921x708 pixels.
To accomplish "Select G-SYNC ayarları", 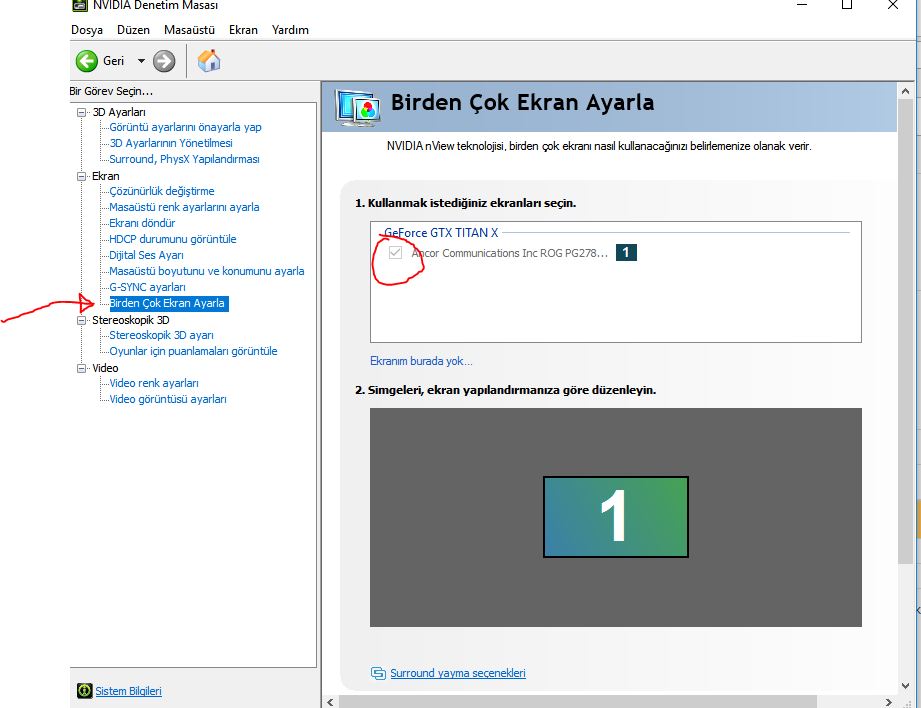I will pos(147,287).
